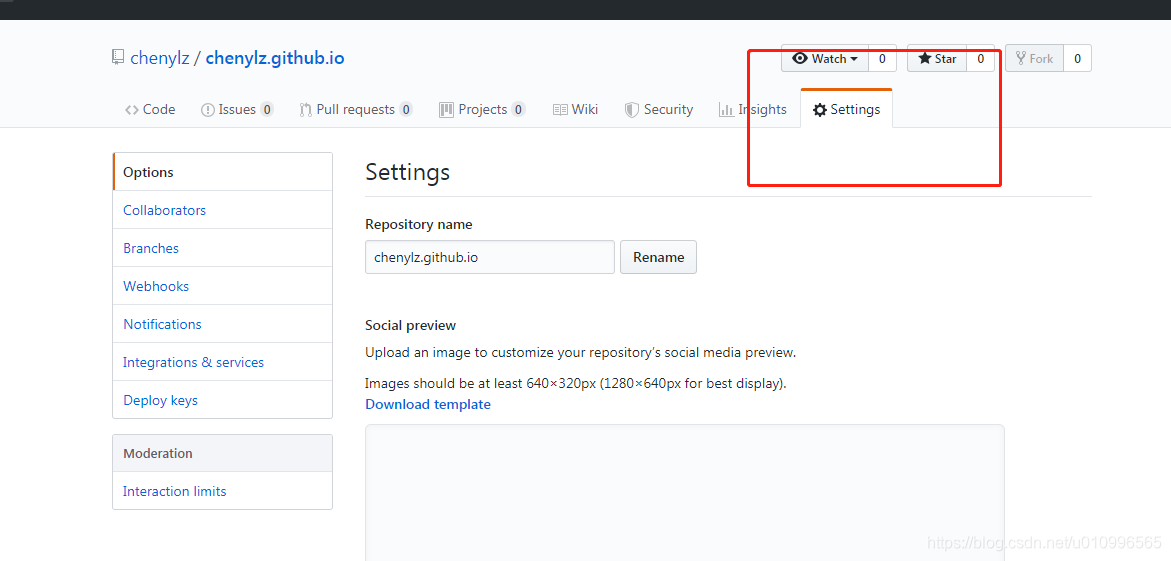Click the eye icon on Watch

click(x=800, y=58)
